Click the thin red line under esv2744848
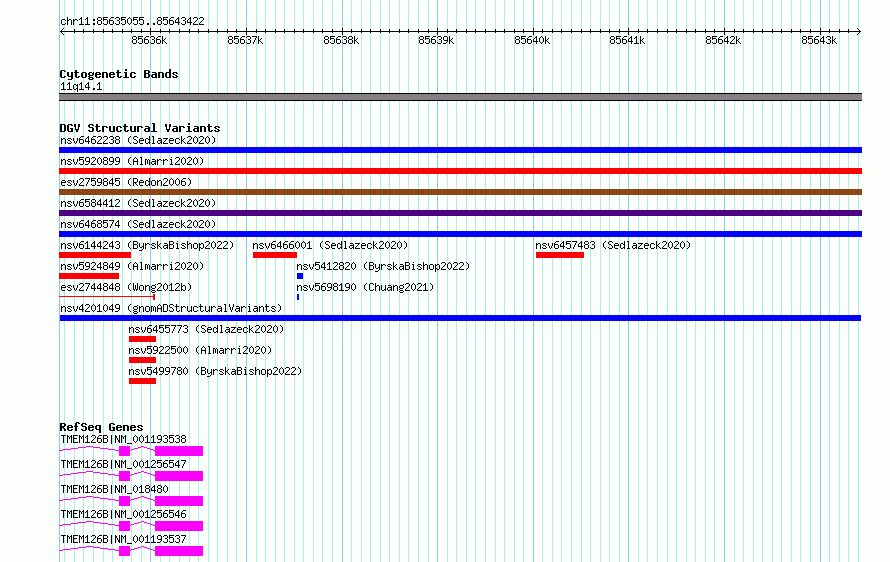This screenshot has width=890, height=562. (x=107, y=297)
